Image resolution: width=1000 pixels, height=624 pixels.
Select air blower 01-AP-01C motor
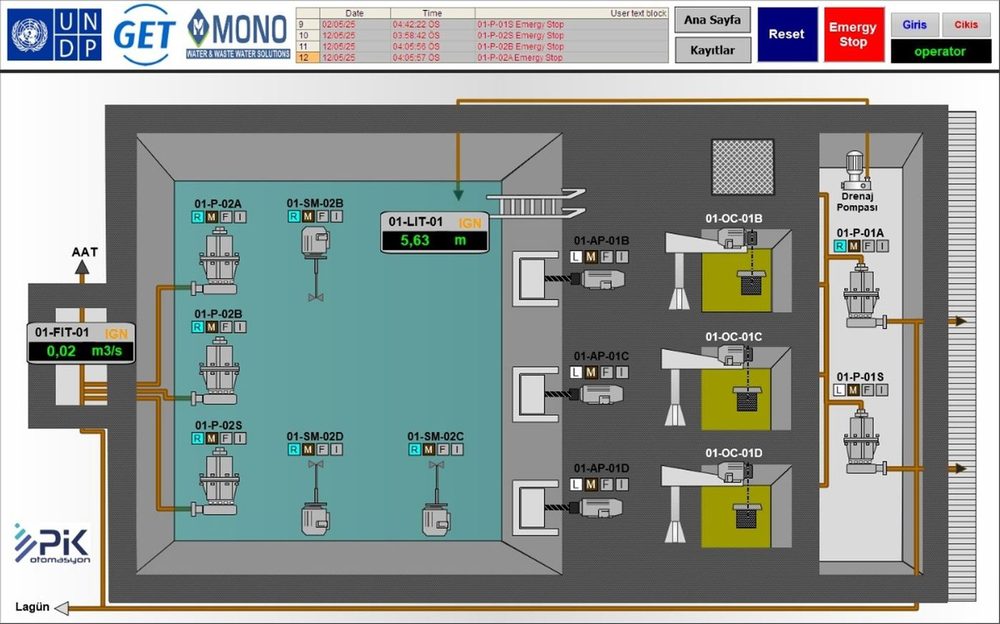[x=596, y=394]
